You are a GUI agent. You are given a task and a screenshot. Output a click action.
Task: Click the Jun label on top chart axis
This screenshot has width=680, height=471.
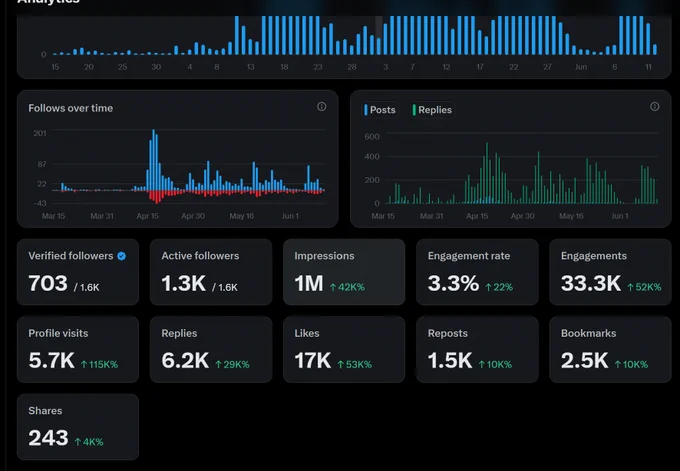581,67
